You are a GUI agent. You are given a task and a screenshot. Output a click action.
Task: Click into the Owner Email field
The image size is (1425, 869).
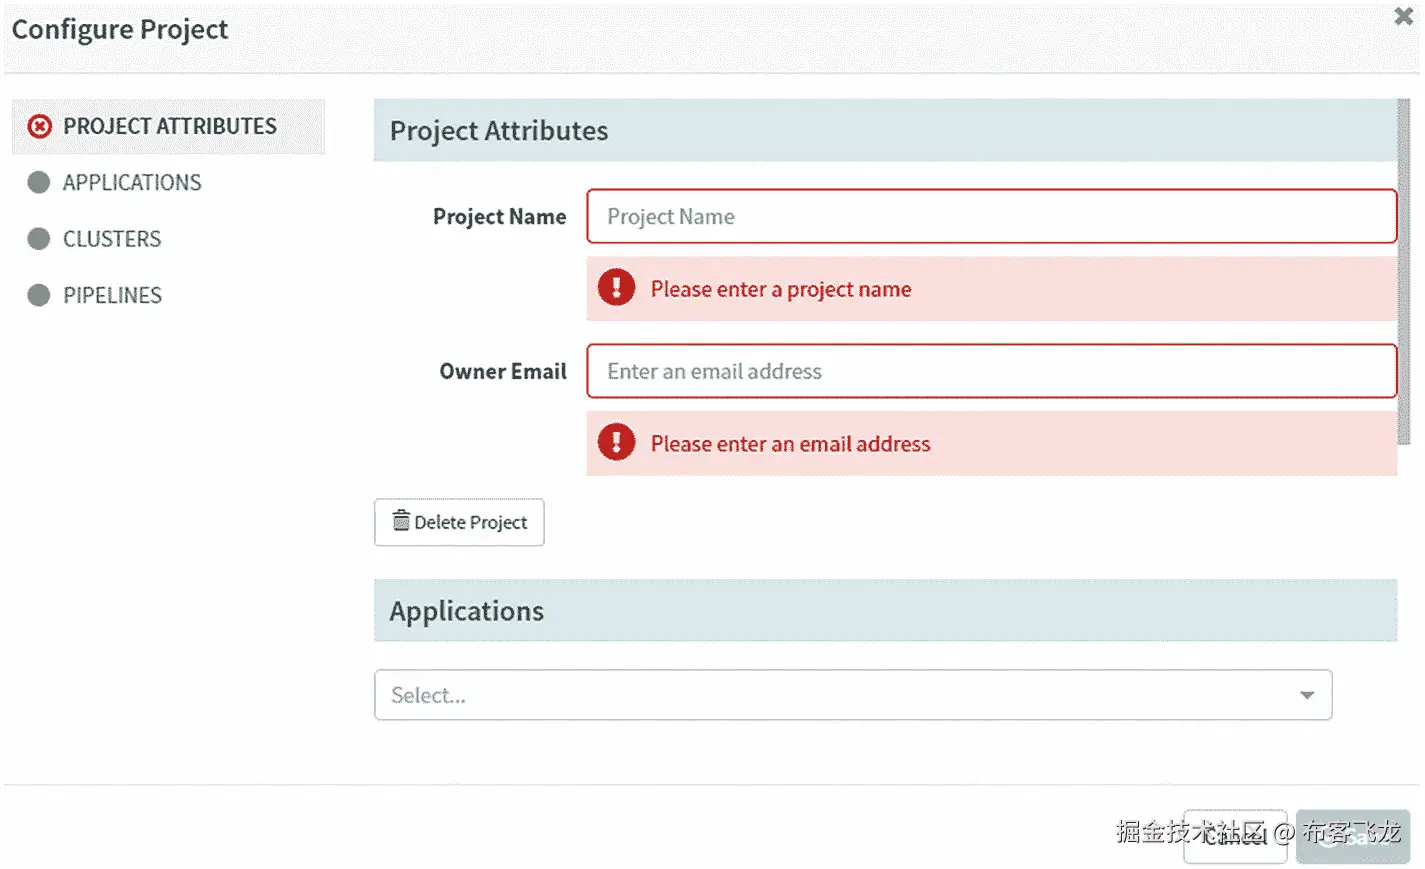pos(990,371)
